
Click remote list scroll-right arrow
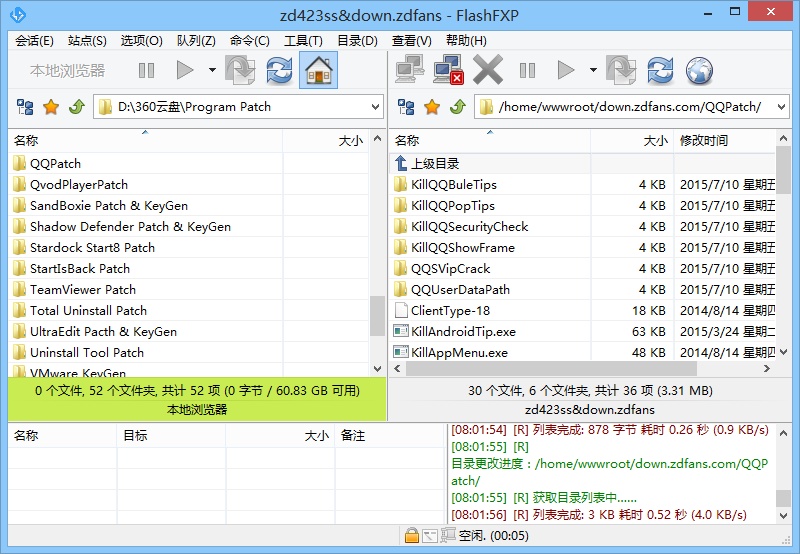pyautogui.click(x=766, y=368)
